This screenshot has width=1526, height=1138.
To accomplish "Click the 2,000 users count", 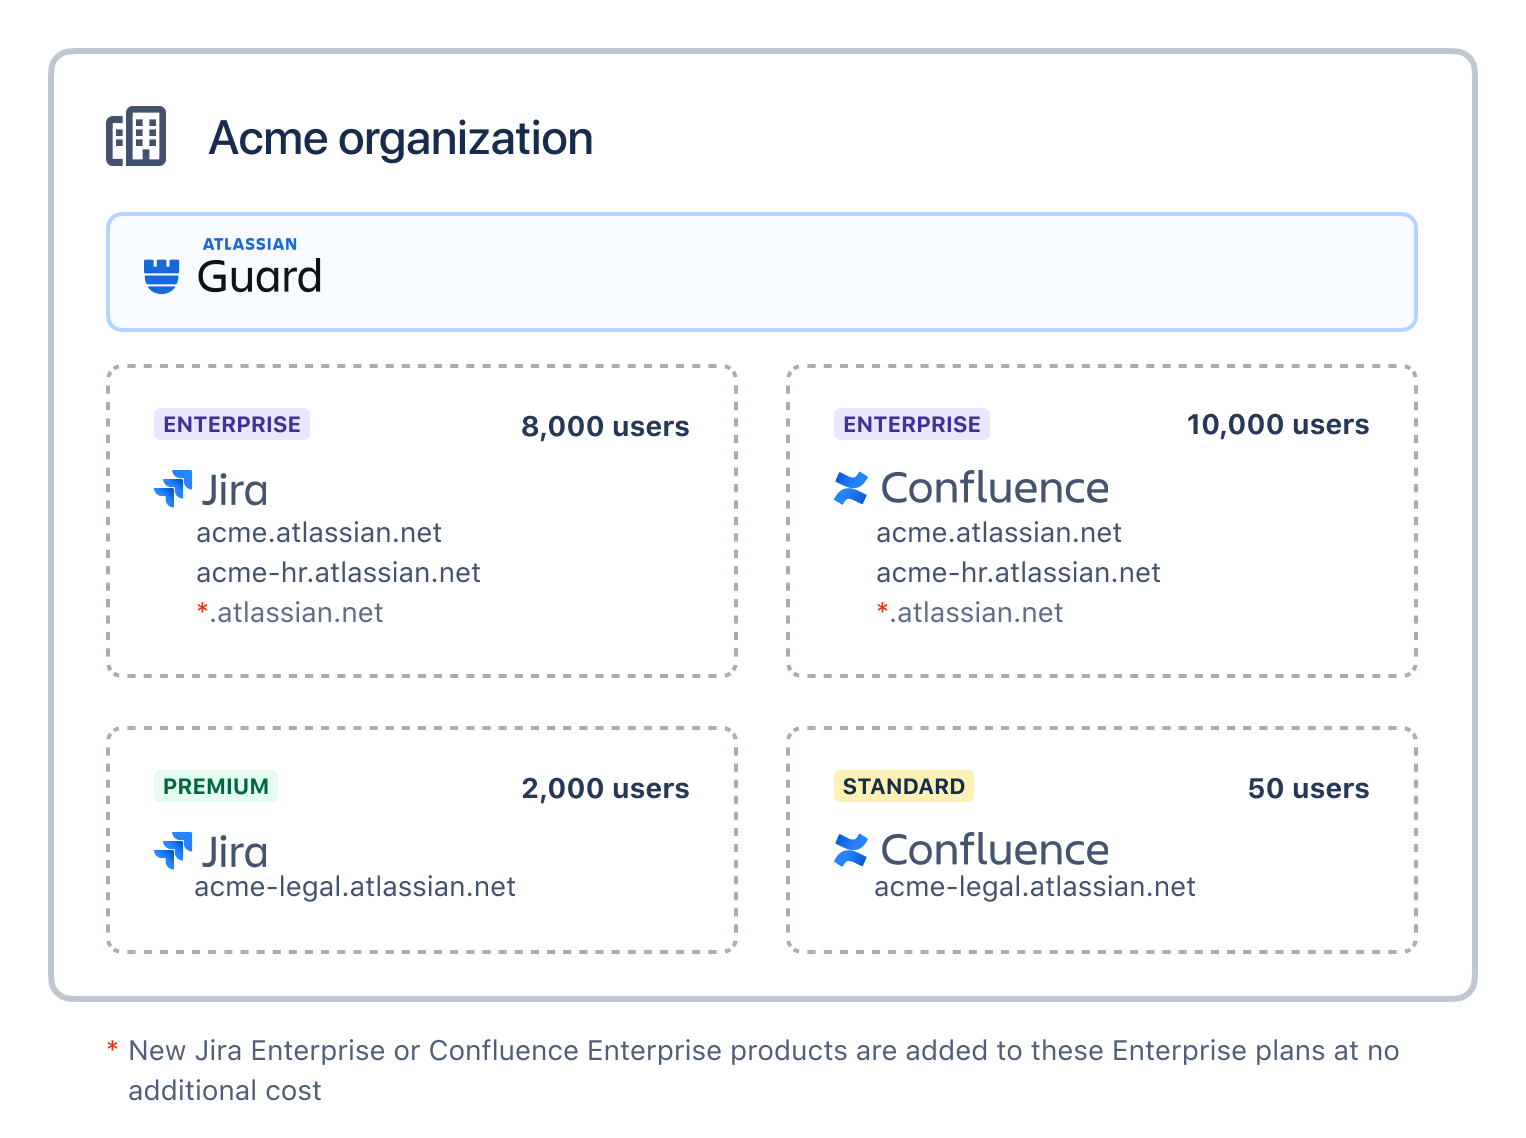I will click(x=605, y=788).
